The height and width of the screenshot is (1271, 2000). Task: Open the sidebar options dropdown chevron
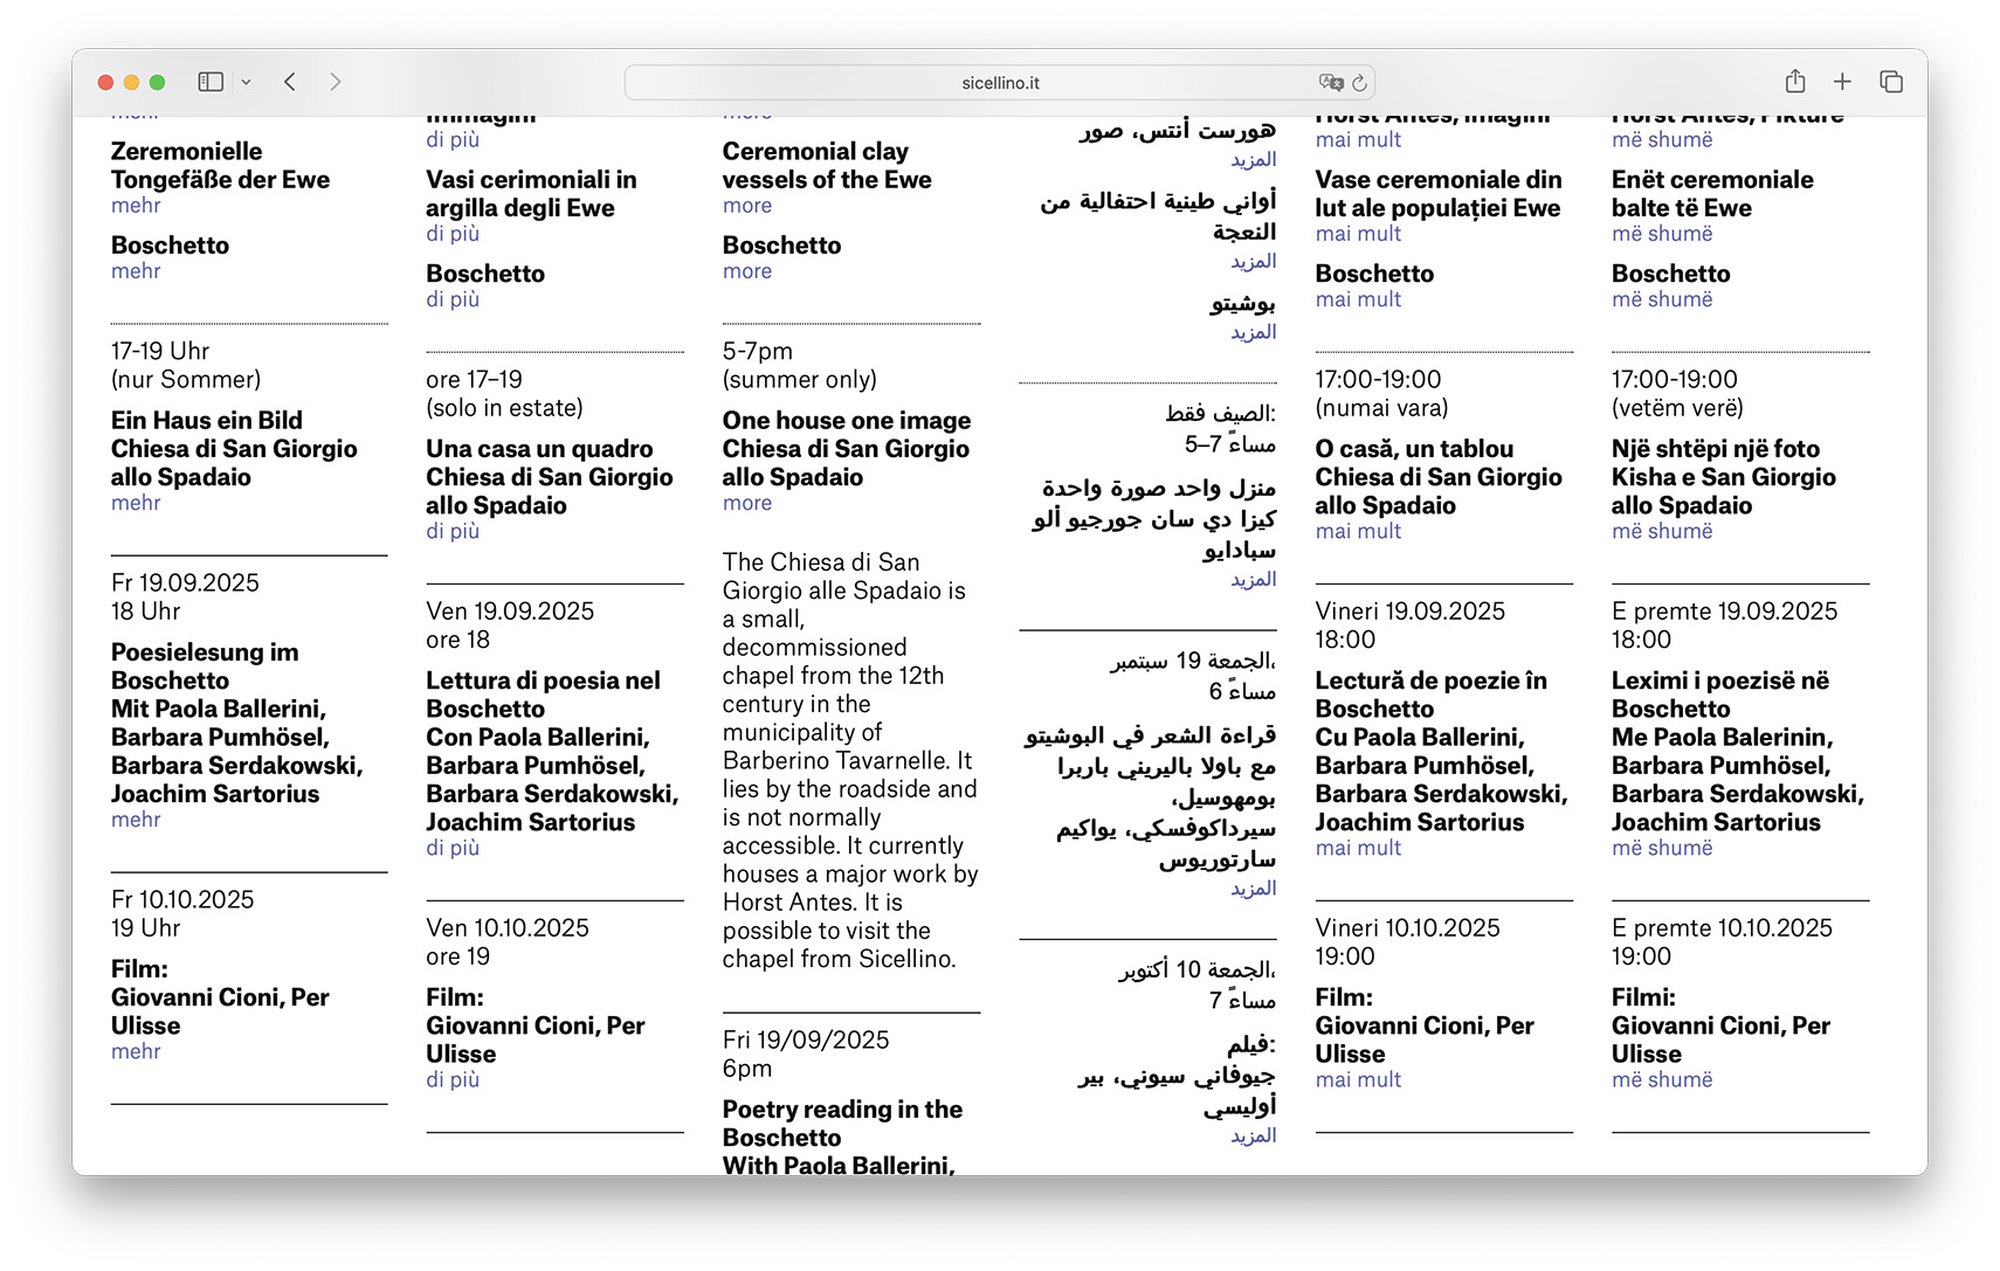(246, 82)
